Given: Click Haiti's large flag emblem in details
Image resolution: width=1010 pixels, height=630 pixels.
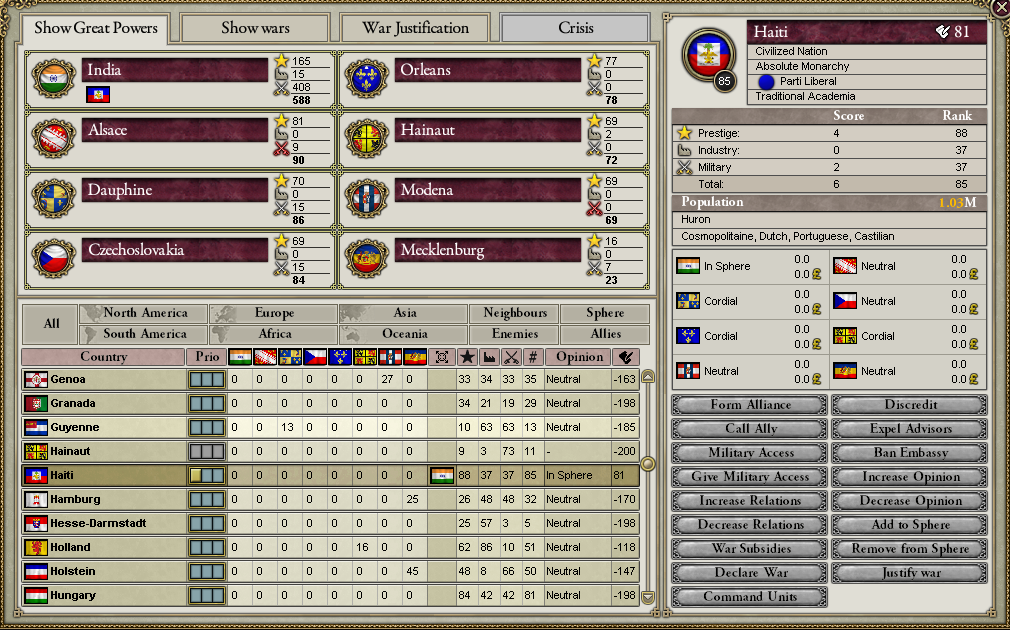Looking at the screenshot, I should click(707, 55).
